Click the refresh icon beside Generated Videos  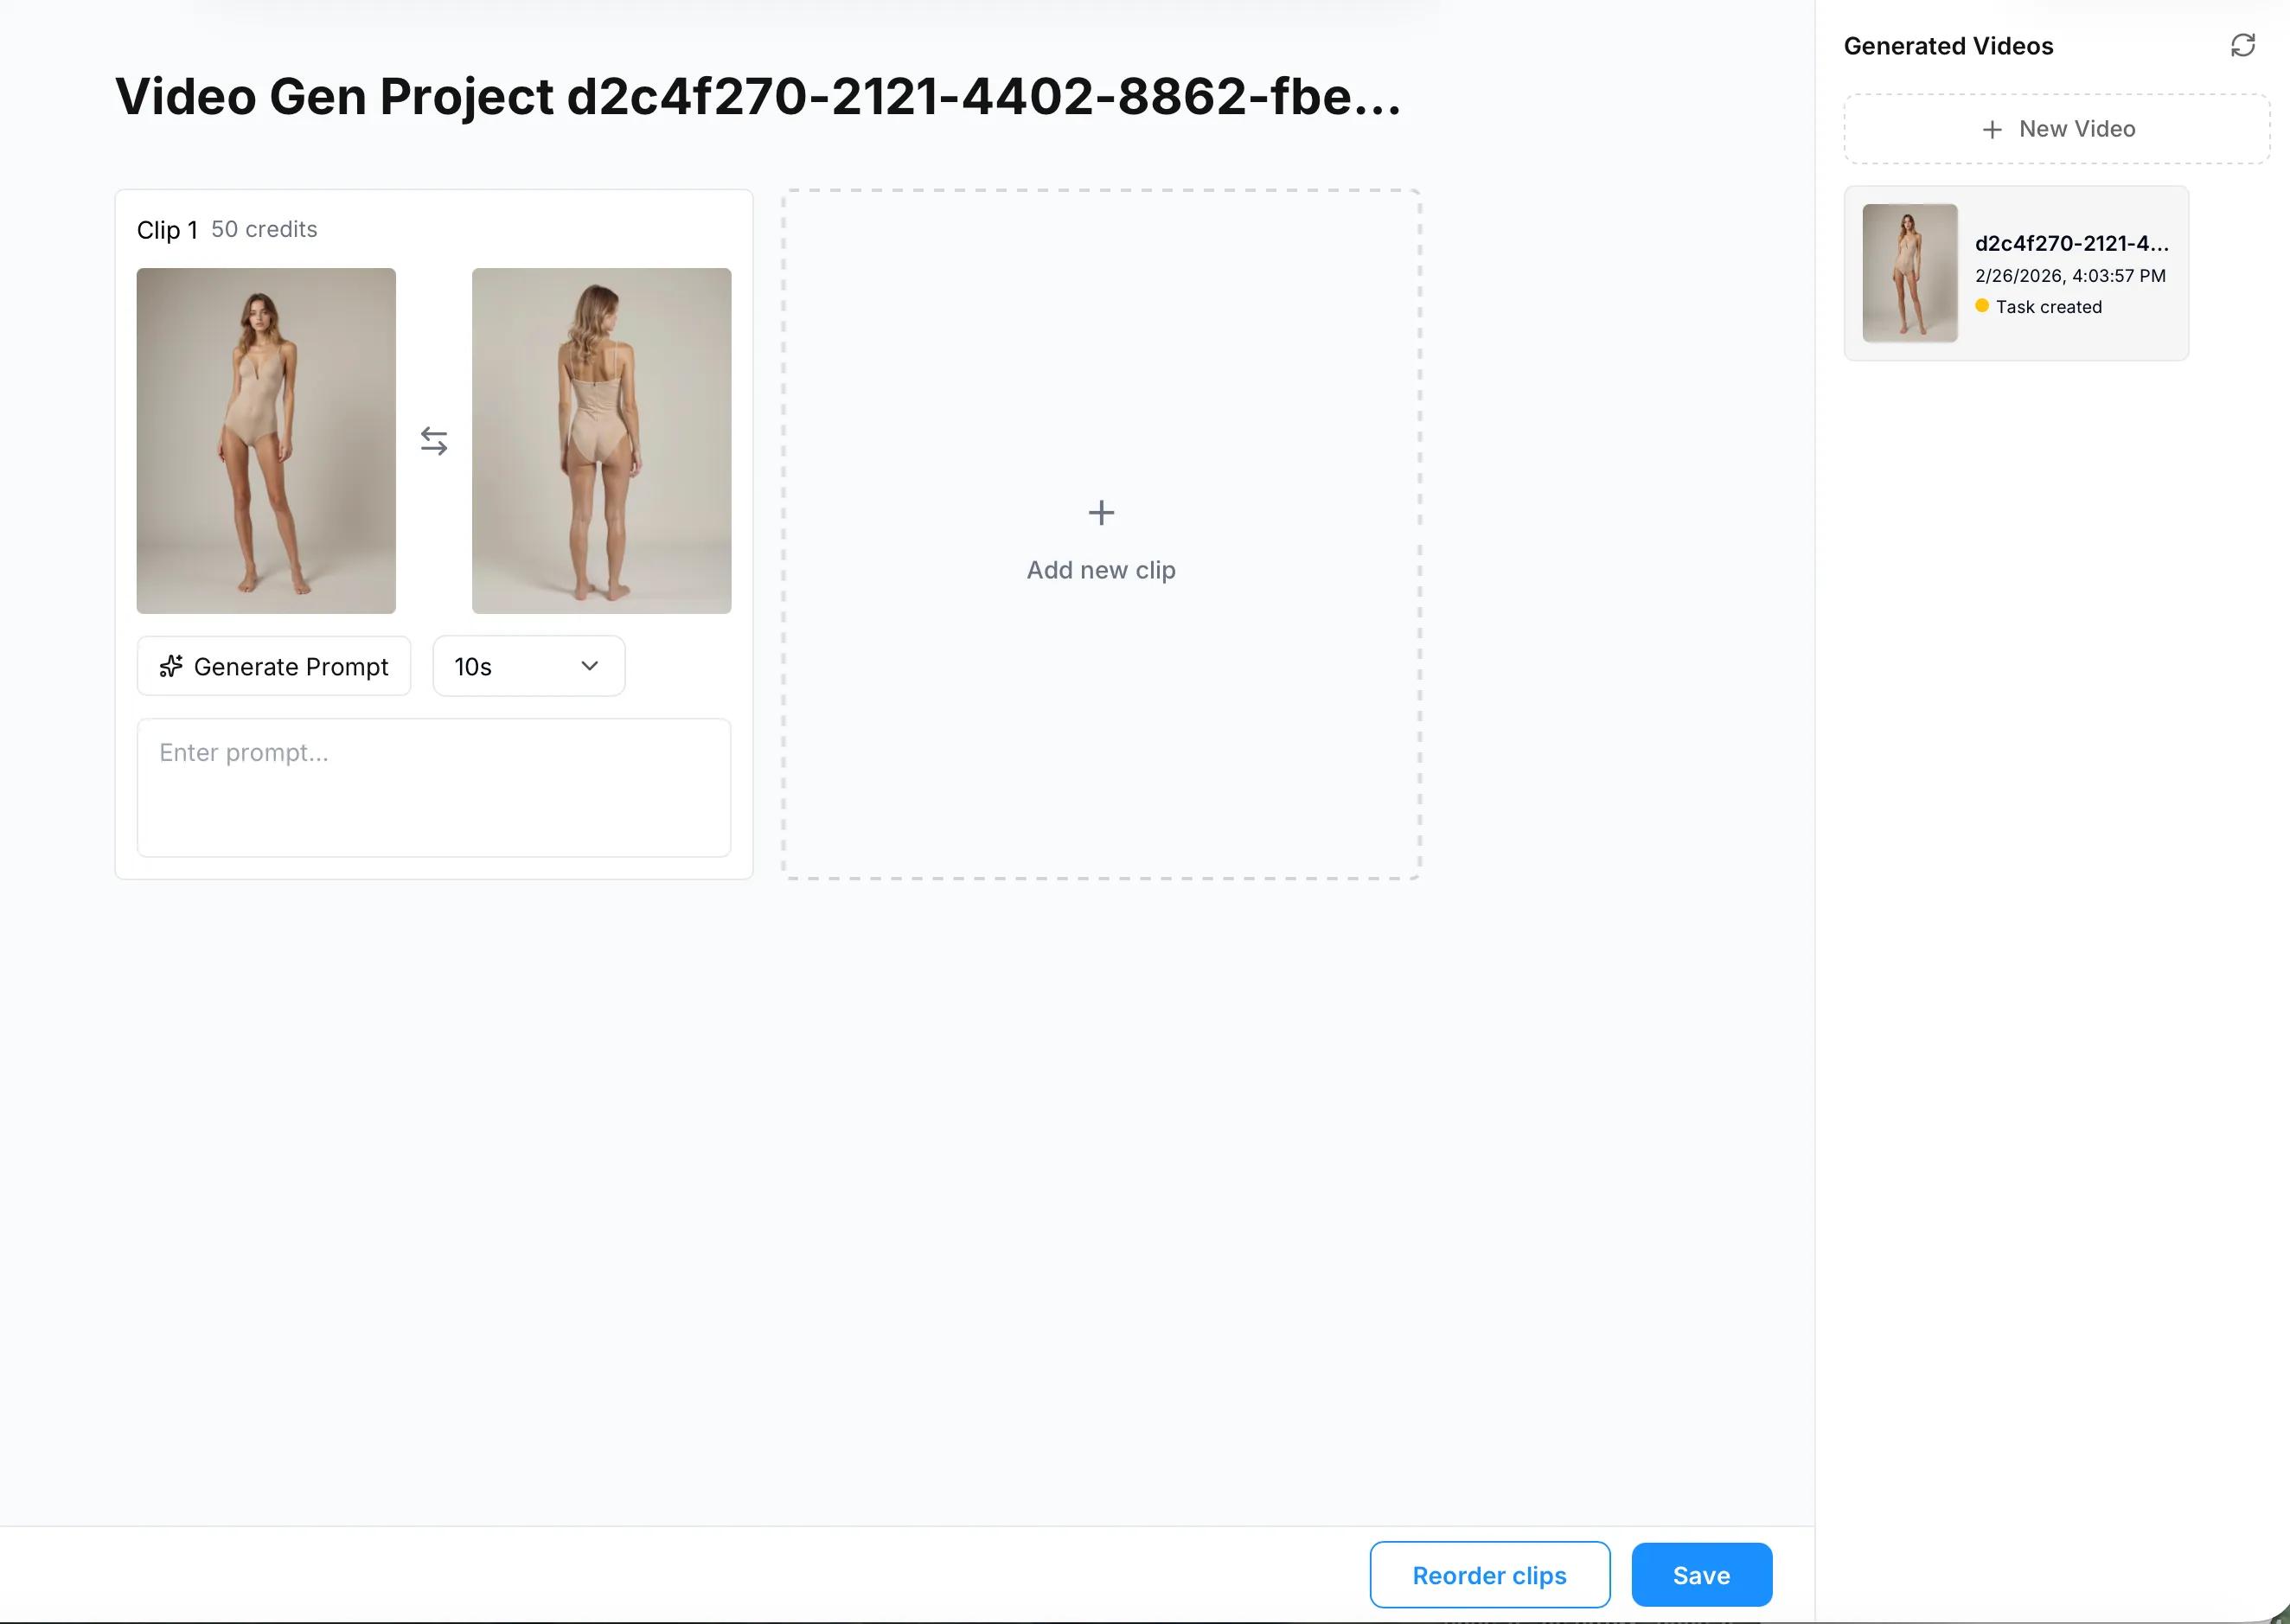[x=2242, y=45]
